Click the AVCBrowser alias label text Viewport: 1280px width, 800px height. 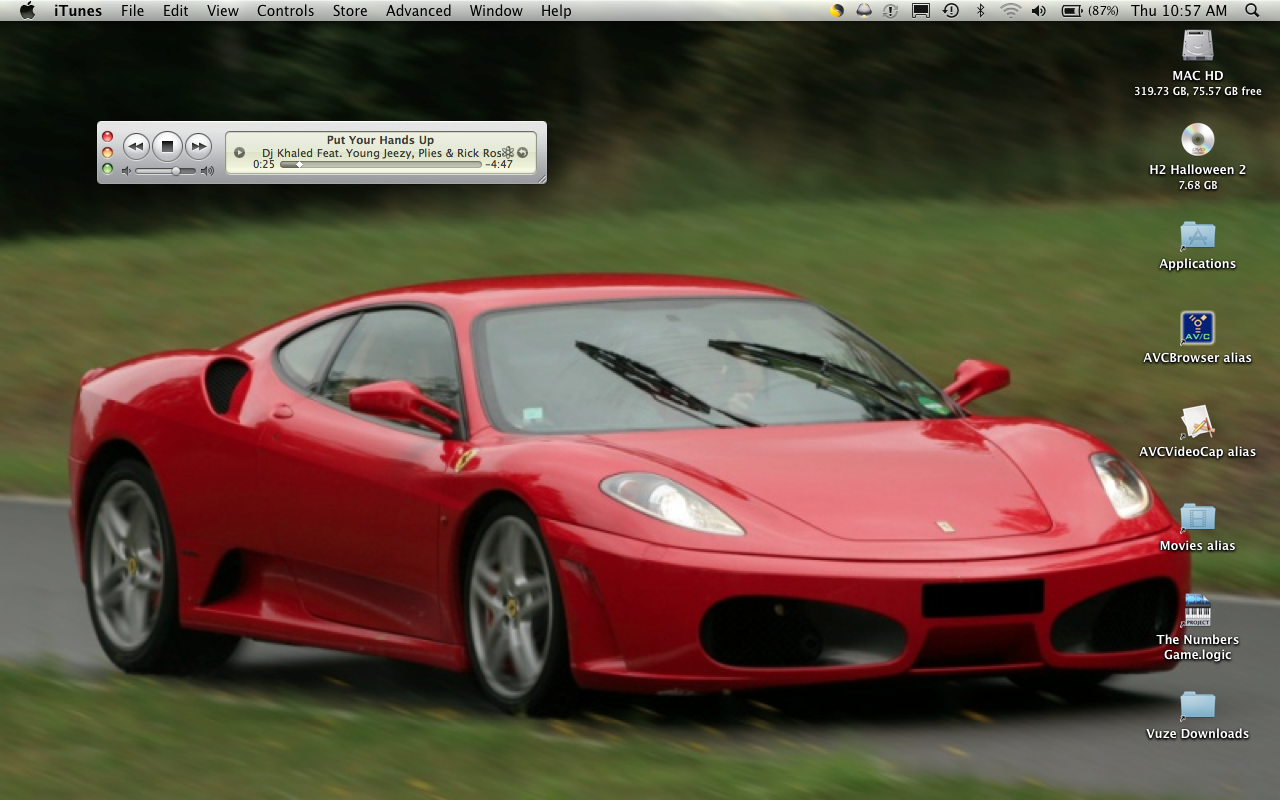pos(1198,358)
